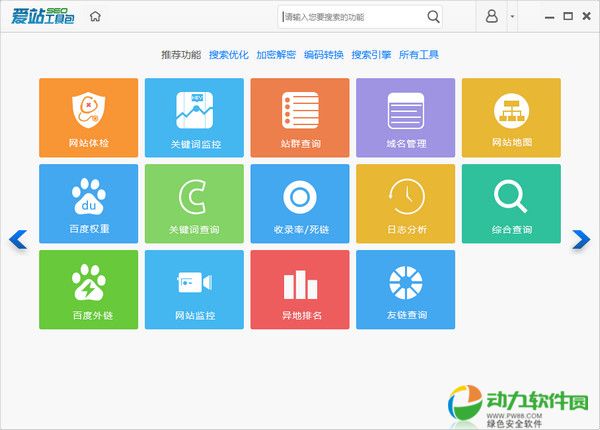Launch the 日志分析 log analysis tool
This screenshot has width=600, height=430.
pos(405,204)
